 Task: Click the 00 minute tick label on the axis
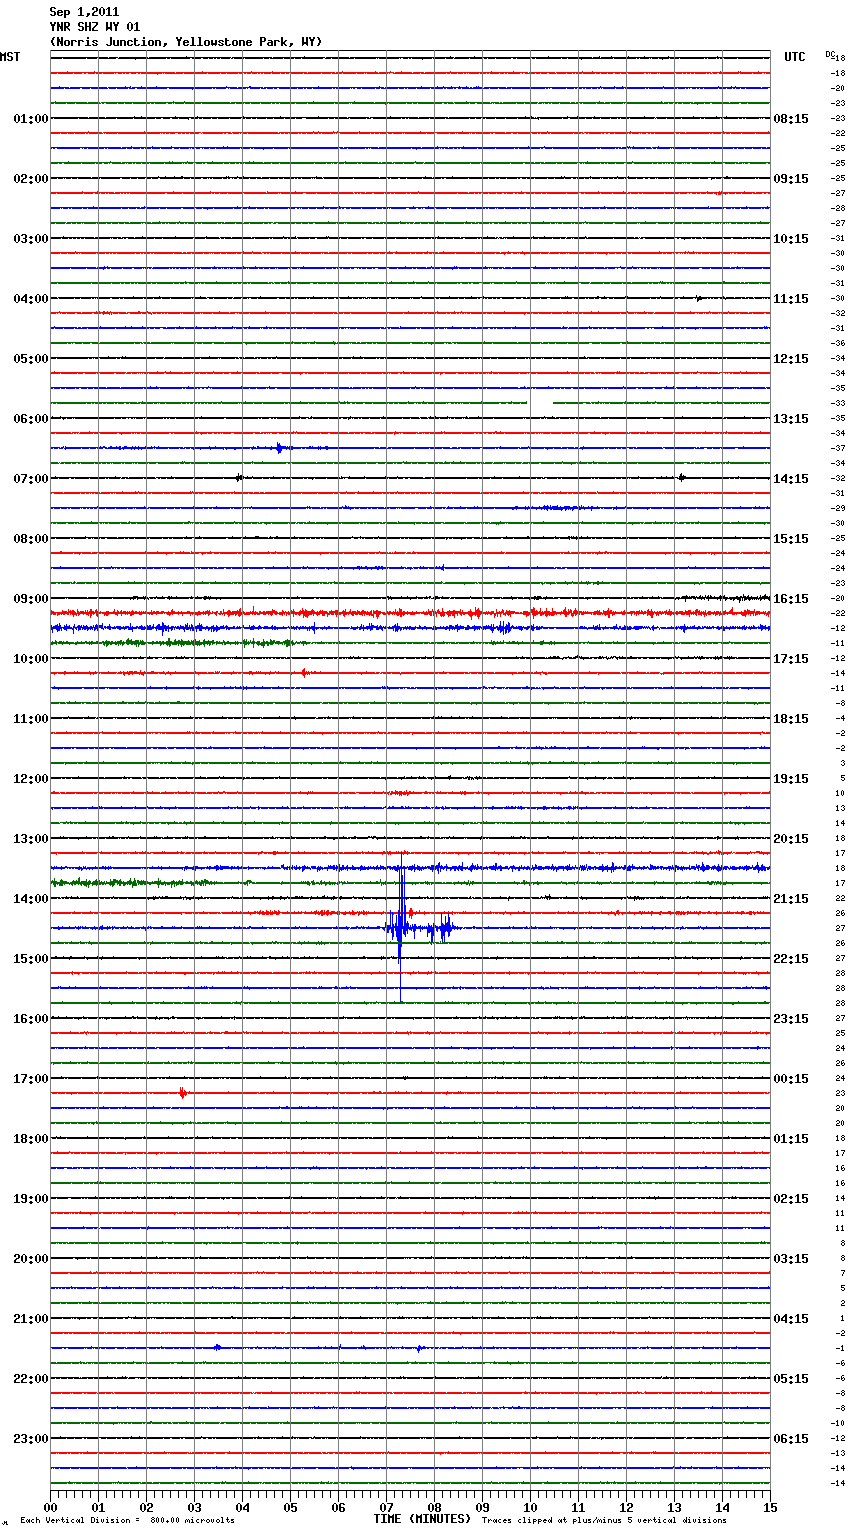coord(50,1507)
